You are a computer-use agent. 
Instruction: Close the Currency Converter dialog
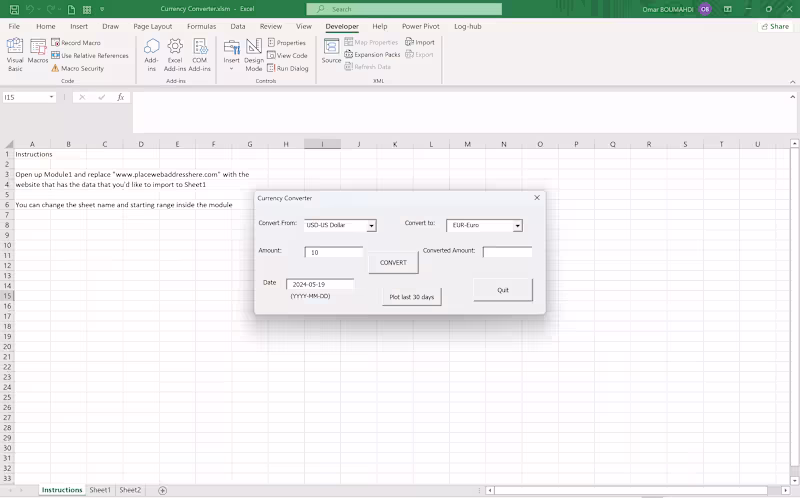pyautogui.click(x=537, y=198)
